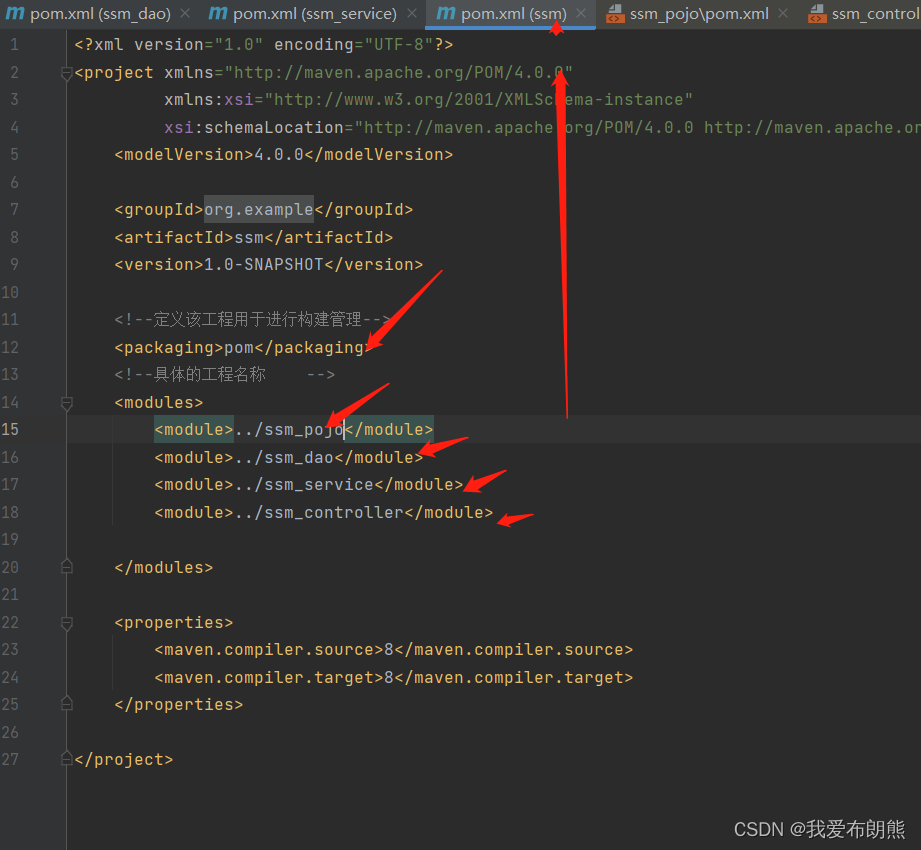Place cursor in ../ssm_dao module line

[x=288, y=457]
